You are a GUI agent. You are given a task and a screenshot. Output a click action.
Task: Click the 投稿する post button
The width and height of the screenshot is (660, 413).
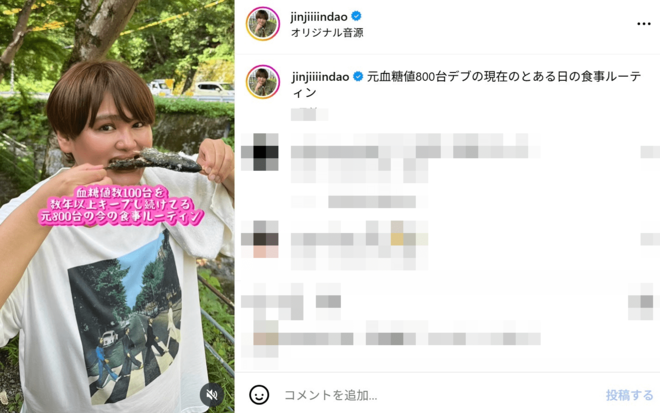pyautogui.click(x=629, y=395)
